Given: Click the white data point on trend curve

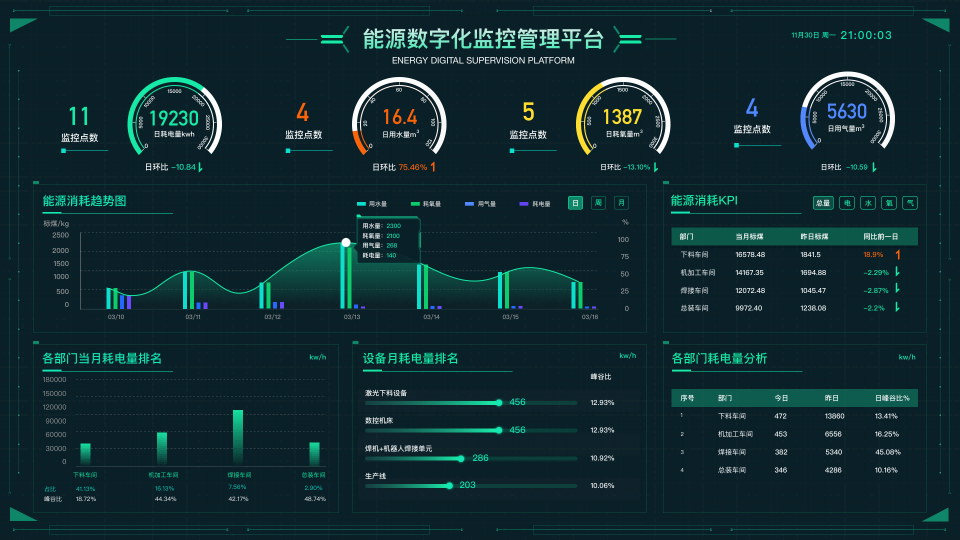Looking at the screenshot, I should point(346,242).
